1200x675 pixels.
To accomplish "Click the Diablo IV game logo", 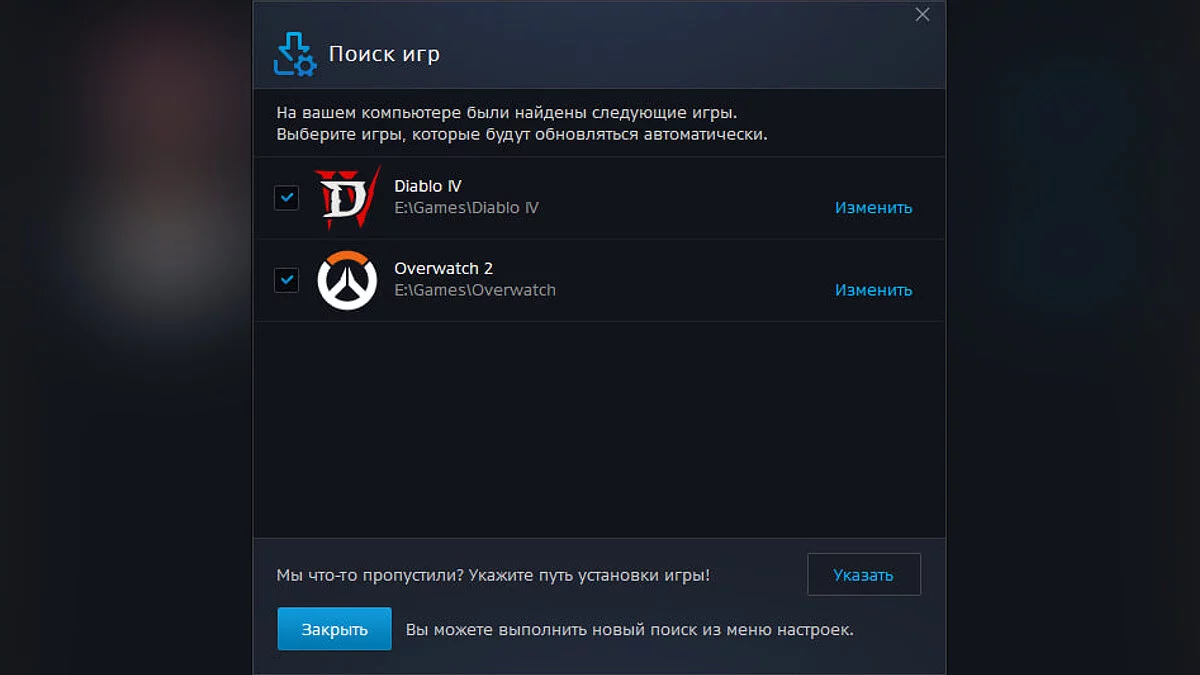I will [x=347, y=197].
